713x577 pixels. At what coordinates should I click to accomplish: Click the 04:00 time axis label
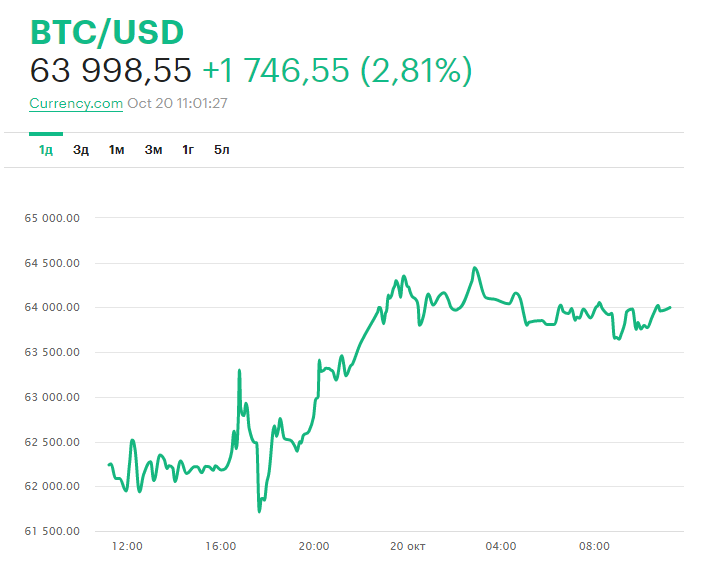coord(501,546)
